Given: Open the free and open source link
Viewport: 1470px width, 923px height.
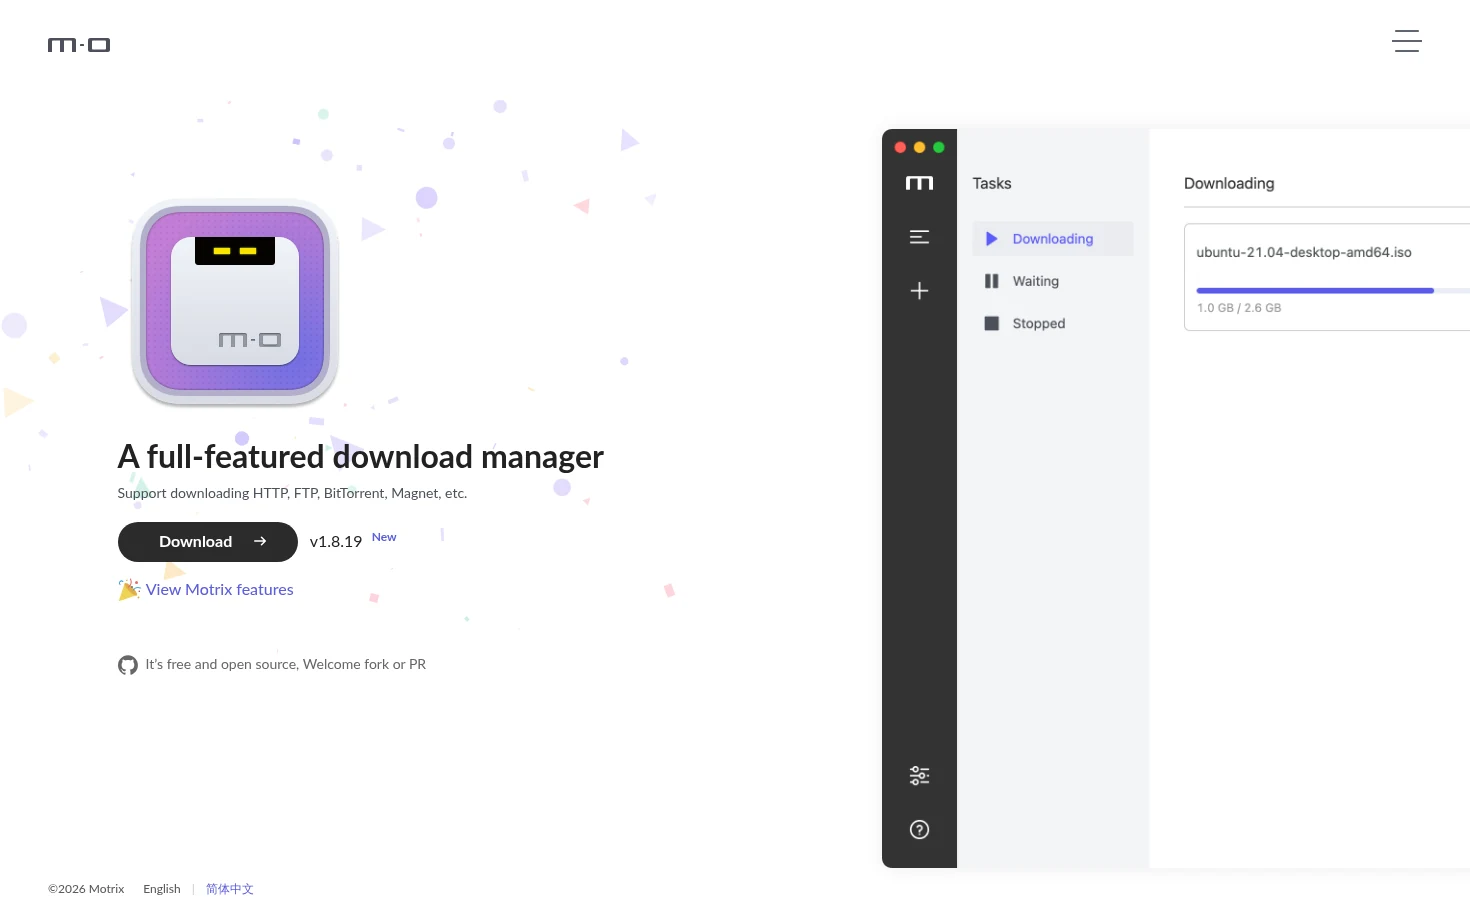Looking at the screenshot, I should click(286, 664).
